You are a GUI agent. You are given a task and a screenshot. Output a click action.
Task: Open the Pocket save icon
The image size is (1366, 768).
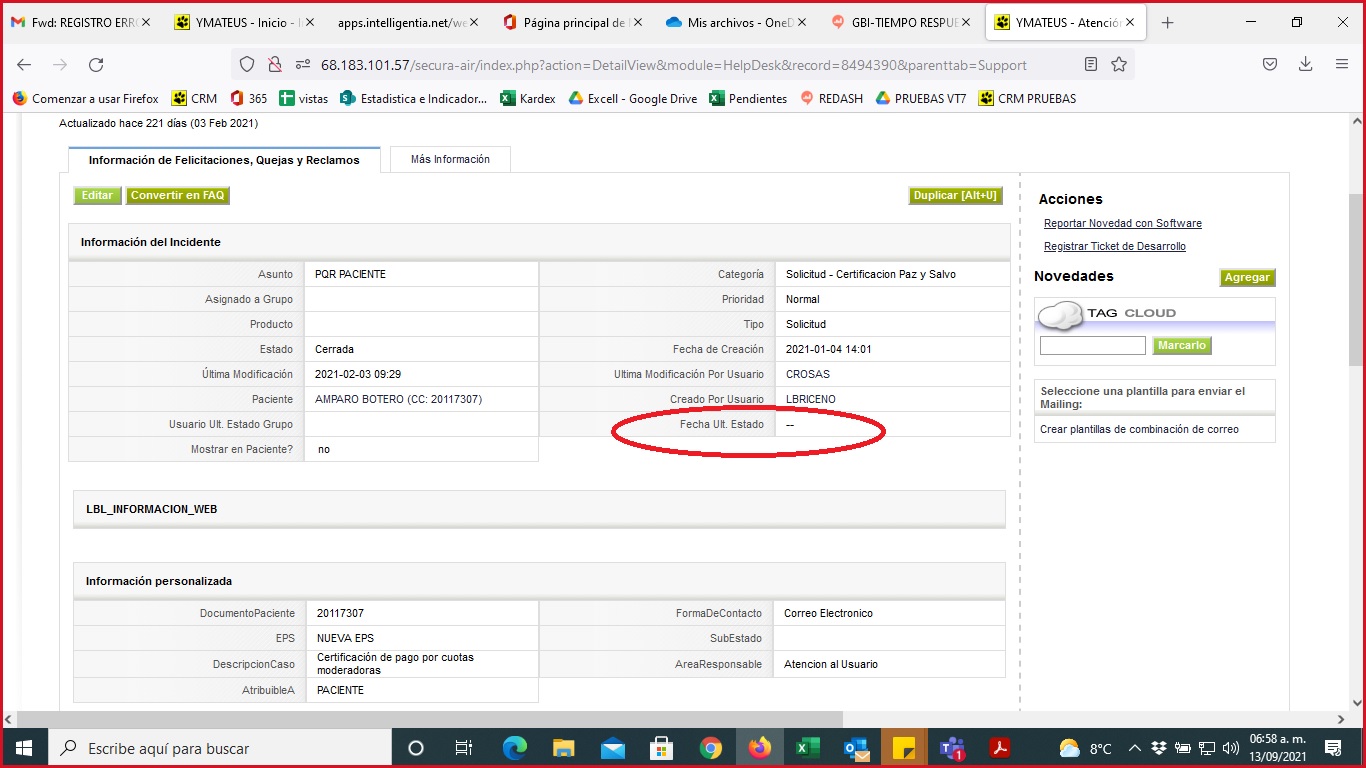click(x=1270, y=64)
